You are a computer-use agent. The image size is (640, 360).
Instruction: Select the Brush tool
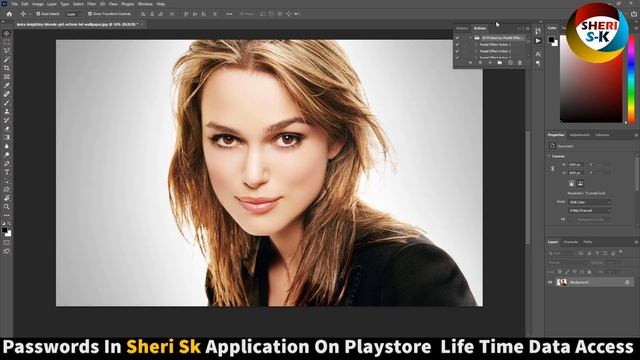(7, 103)
